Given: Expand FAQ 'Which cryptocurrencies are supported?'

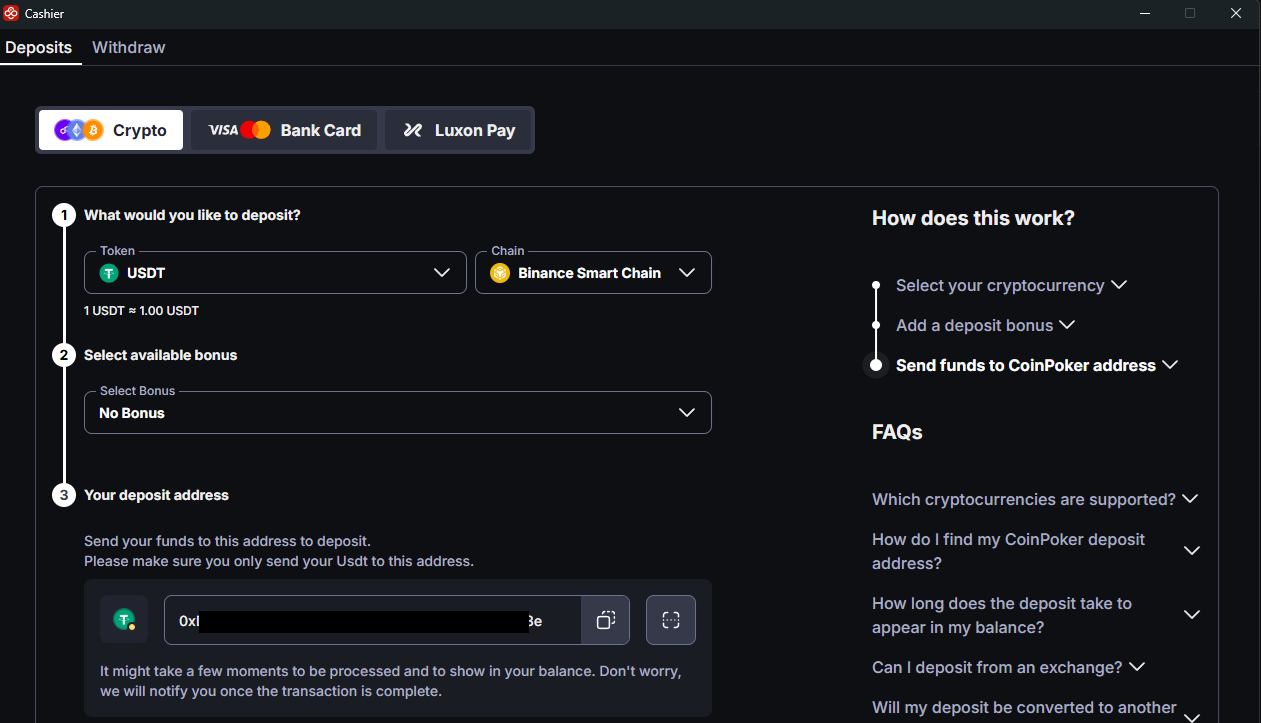Looking at the screenshot, I should (x=1035, y=499).
